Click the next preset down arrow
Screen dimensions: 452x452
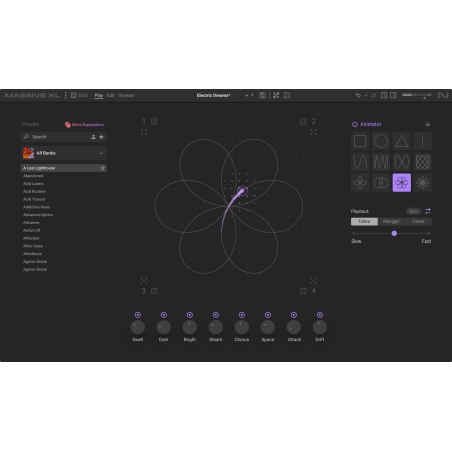(x=252, y=95)
